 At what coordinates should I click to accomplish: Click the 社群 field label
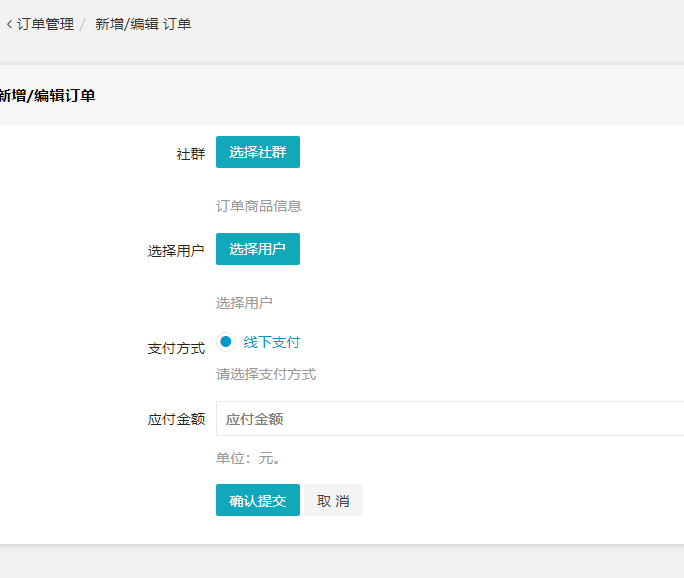tap(190, 154)
